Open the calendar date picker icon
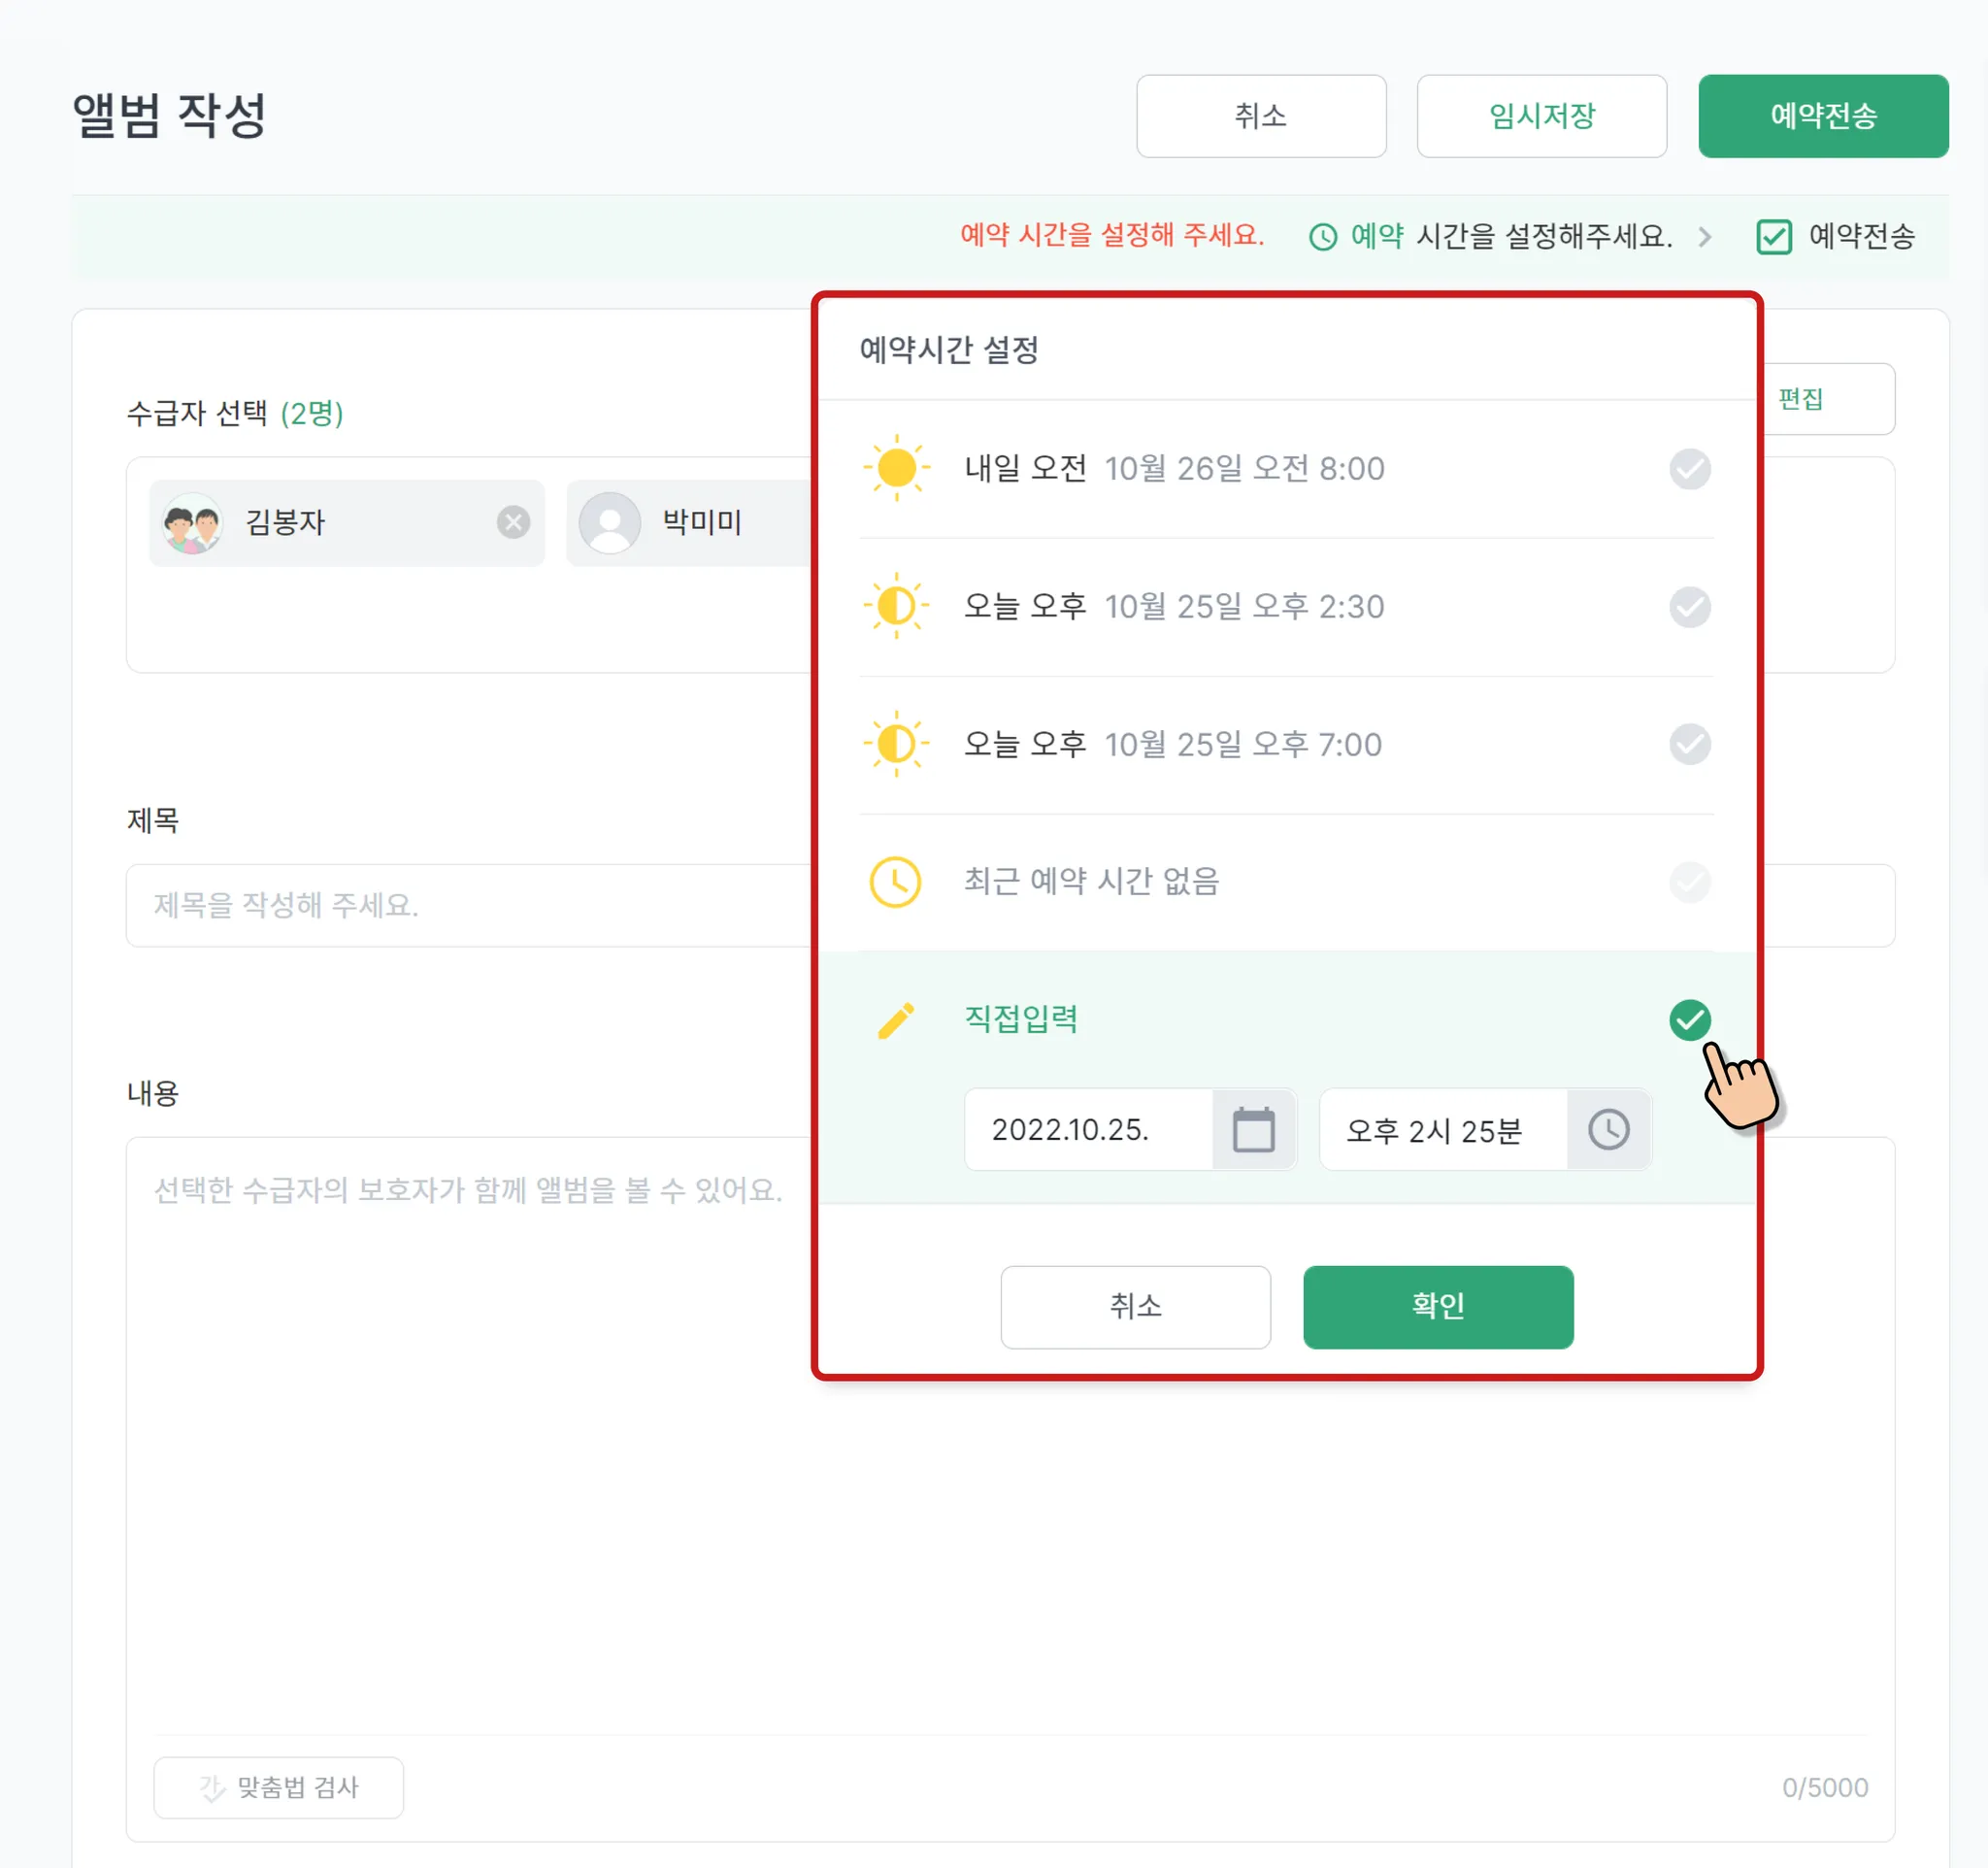 1253,1130
